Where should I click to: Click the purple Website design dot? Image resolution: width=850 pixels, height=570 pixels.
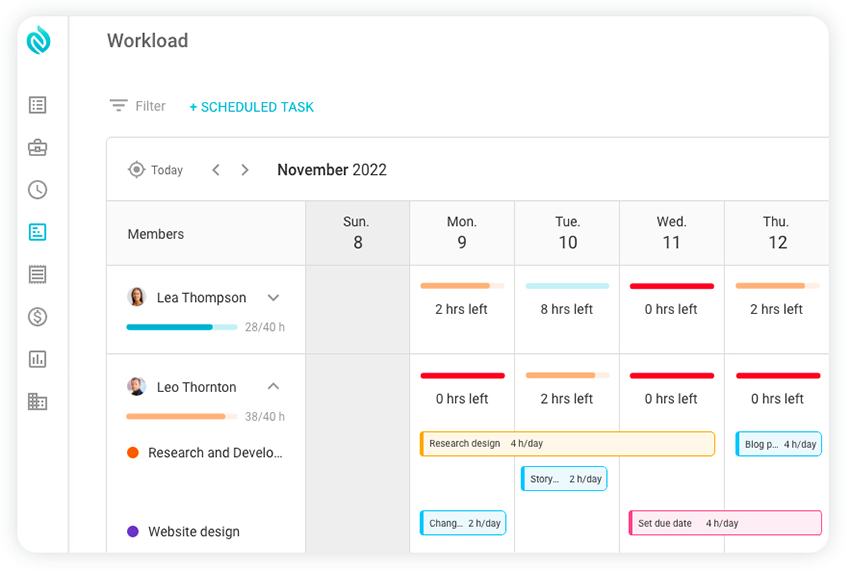[x=133, y=531]
